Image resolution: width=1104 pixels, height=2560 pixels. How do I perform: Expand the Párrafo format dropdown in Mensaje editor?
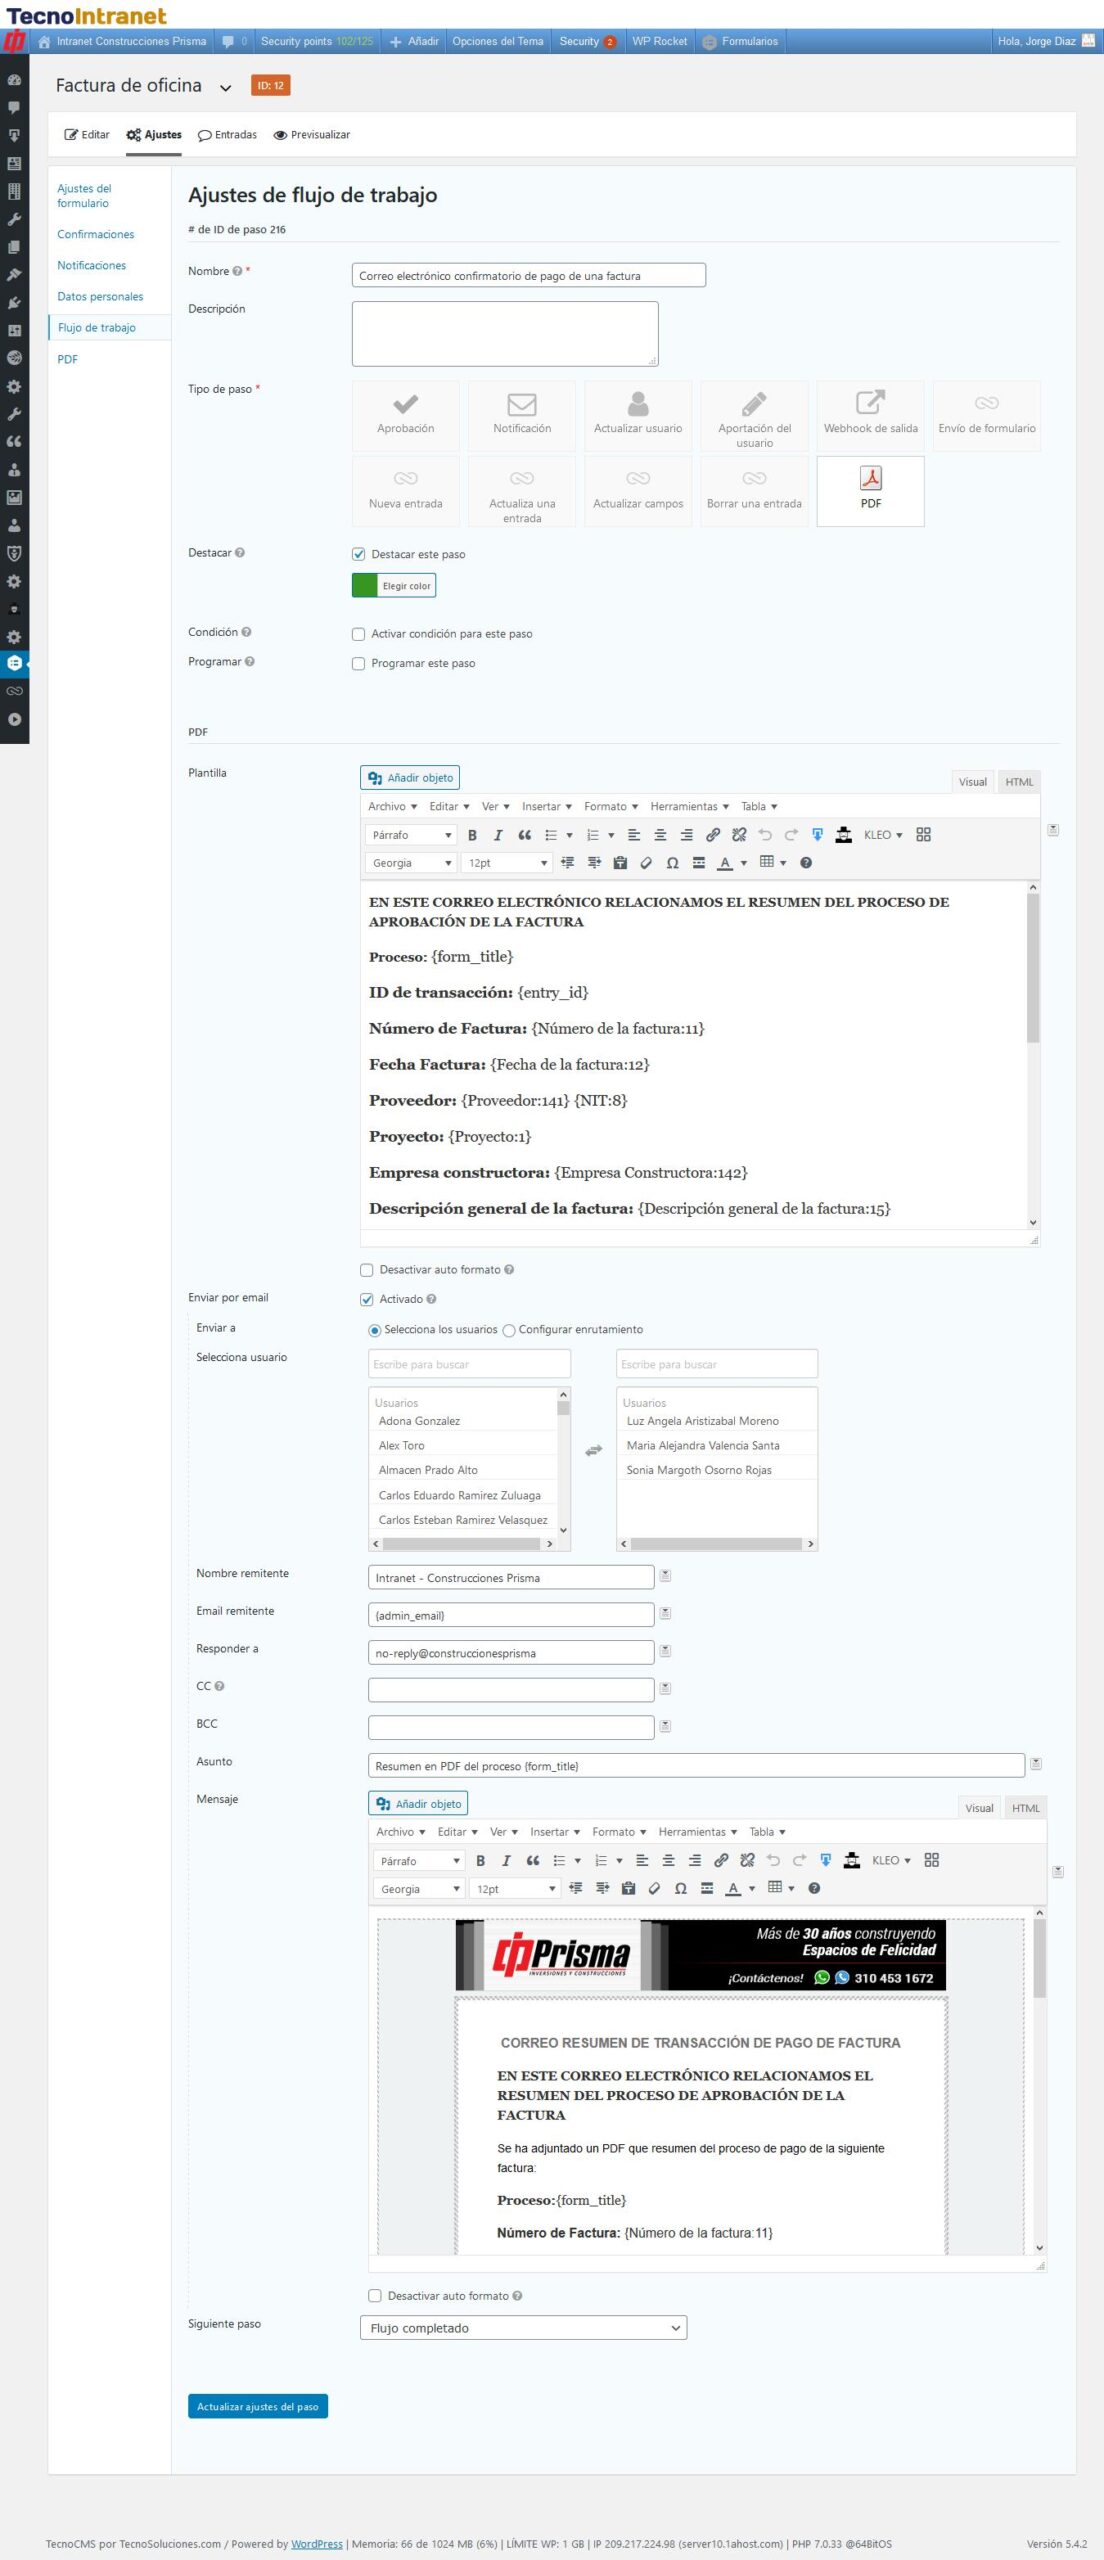pos(419,1861)
